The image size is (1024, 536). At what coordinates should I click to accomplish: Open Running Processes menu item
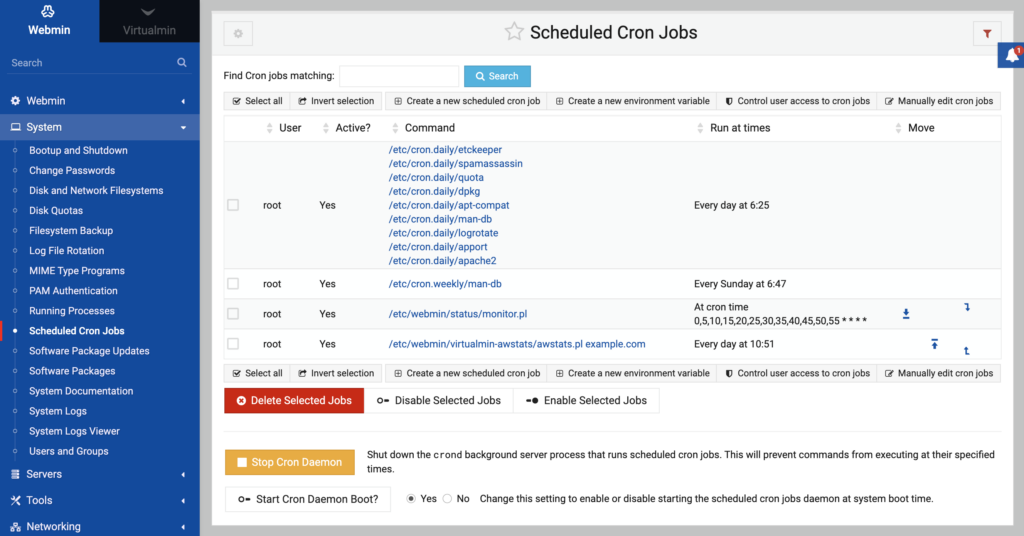coord(72,311)
